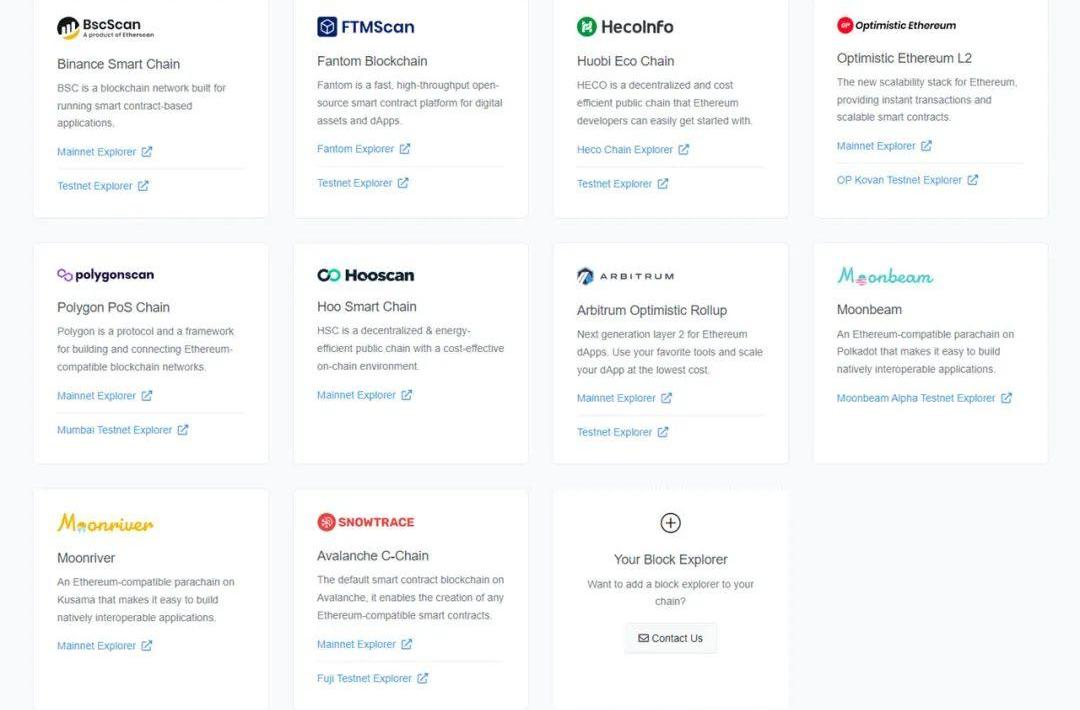
Task: Click the FTMScan logo
Action: [365, 27]
